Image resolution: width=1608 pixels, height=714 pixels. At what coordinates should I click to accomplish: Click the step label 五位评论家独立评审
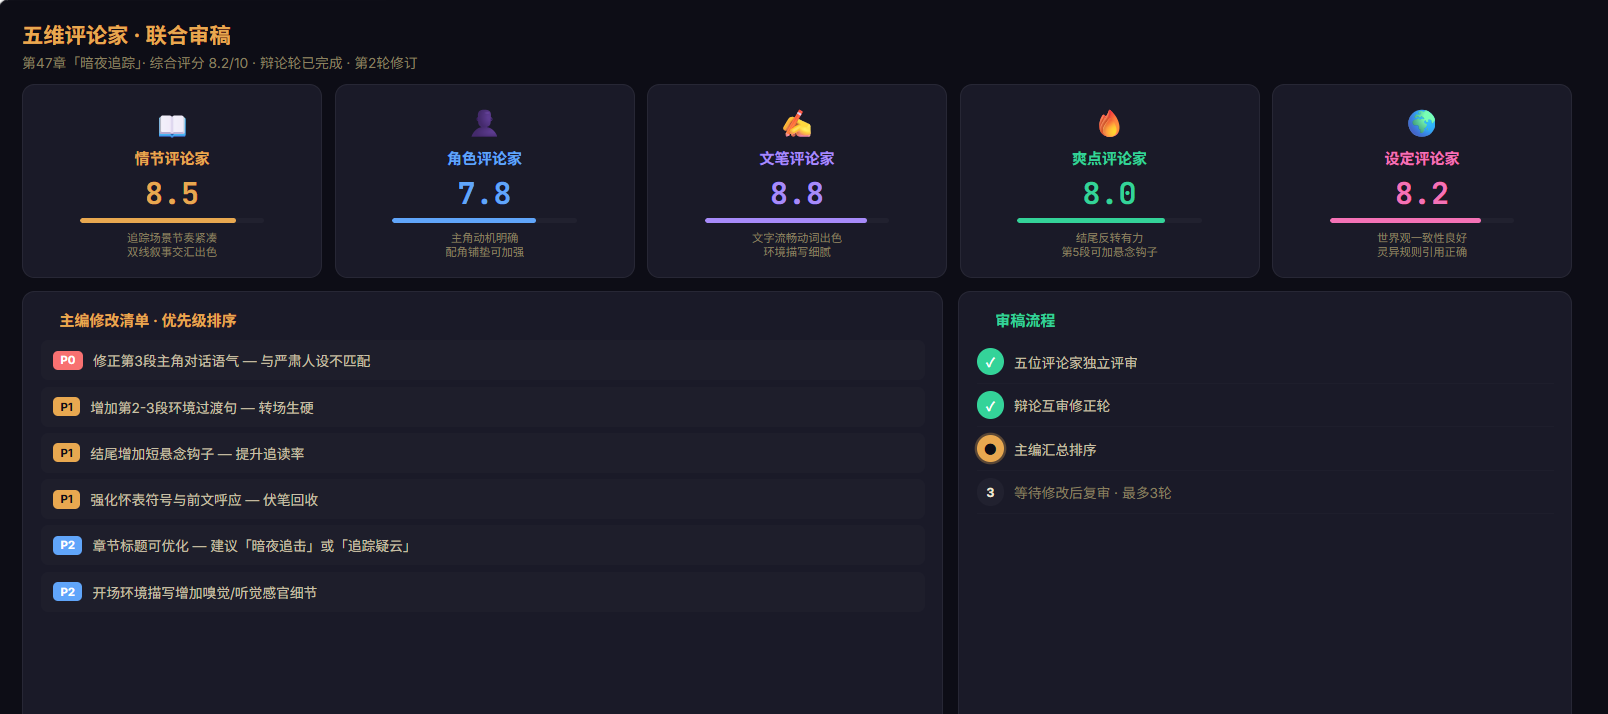[x=1076, y=363]
